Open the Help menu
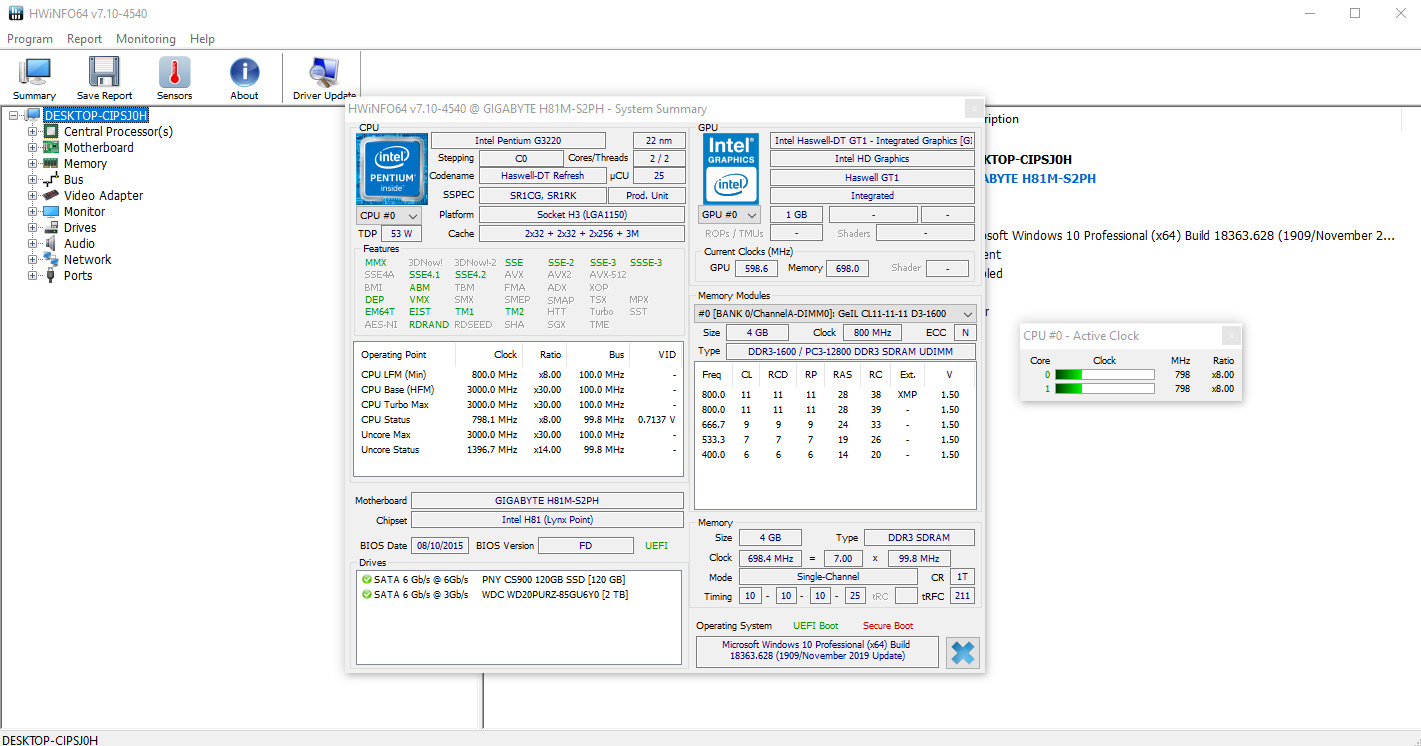This screenshot has height=746, width=1421. click(x=202, y=39)
